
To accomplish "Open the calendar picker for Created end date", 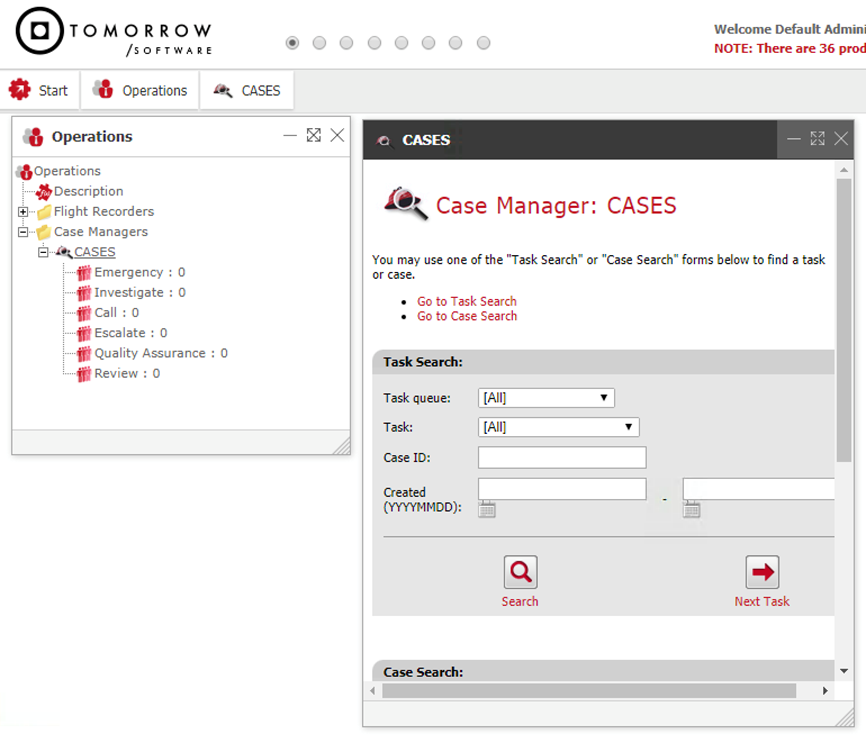I will (691, 510).
